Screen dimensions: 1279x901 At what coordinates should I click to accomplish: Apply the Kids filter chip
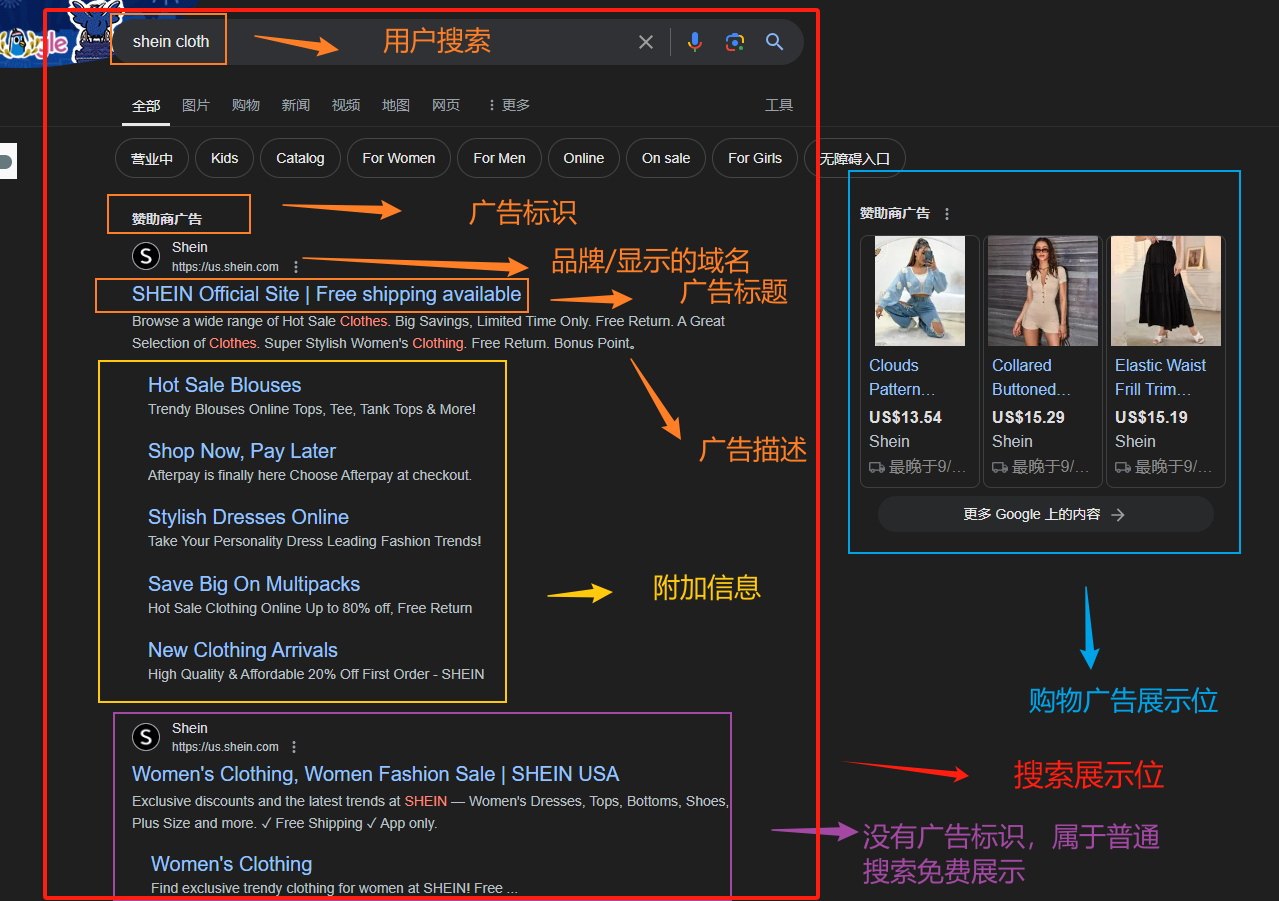[x=225, y=158]
